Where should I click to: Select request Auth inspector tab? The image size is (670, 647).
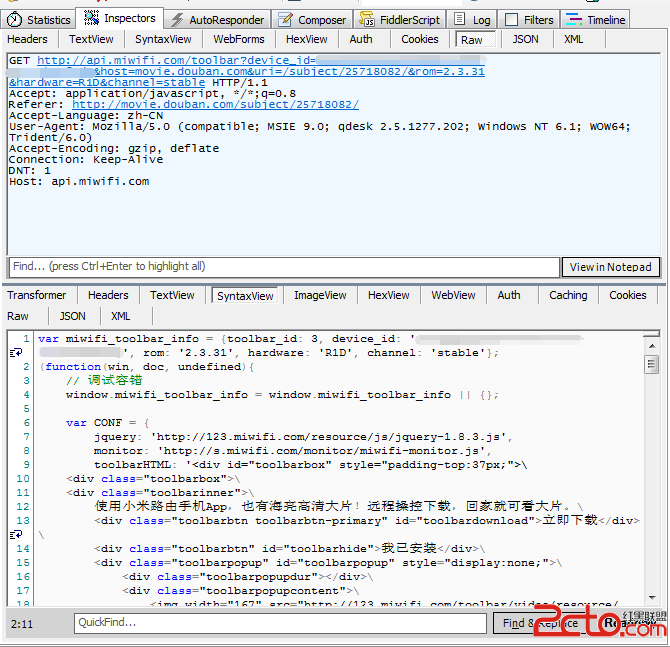[x=361, y=39]
